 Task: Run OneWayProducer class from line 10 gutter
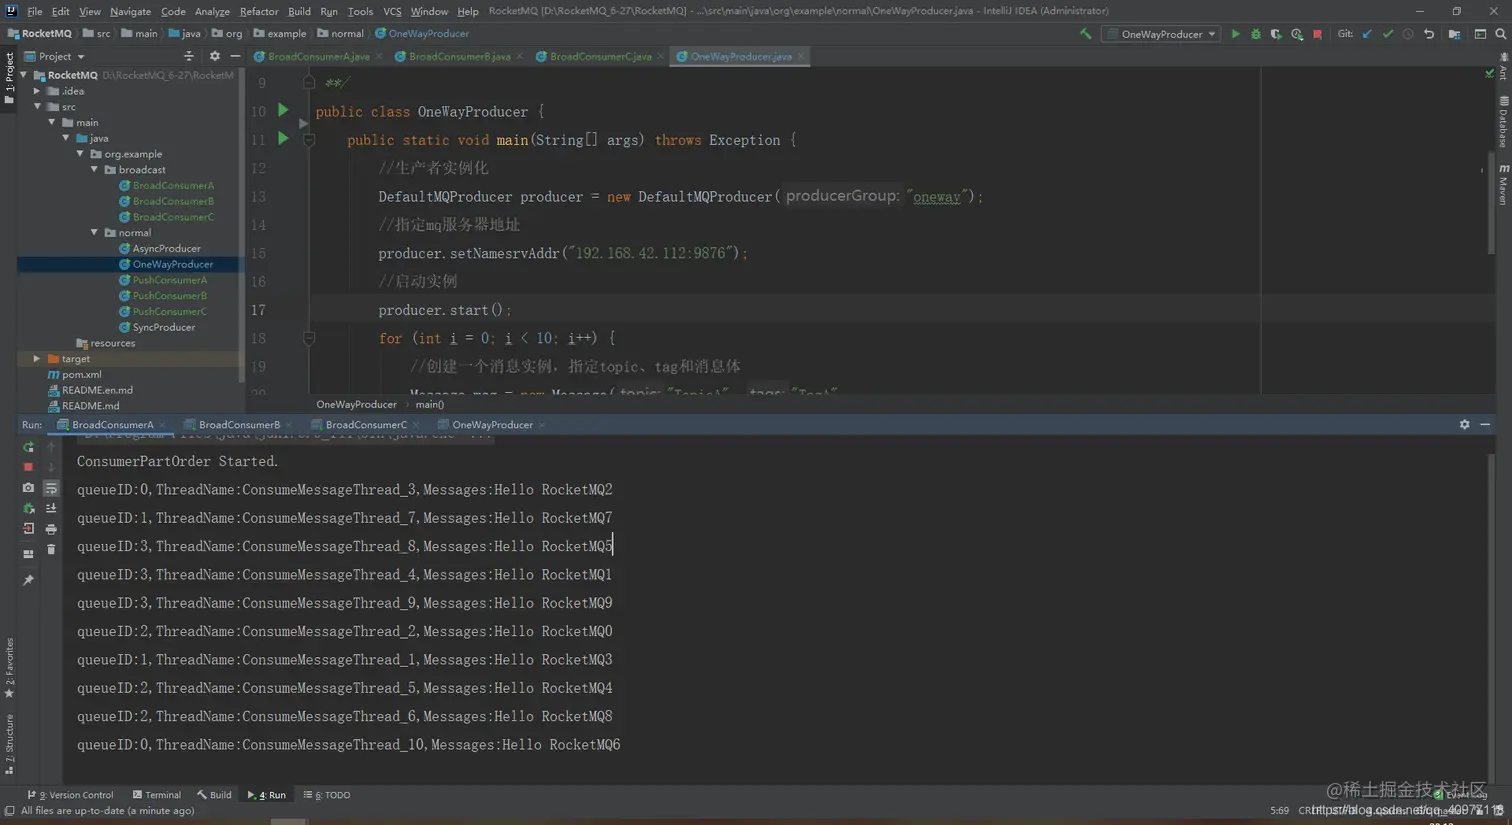pos(283,110)
